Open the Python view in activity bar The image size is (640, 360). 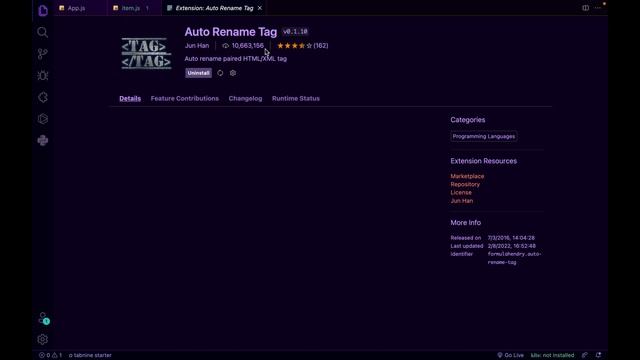[x=42, y=140]
